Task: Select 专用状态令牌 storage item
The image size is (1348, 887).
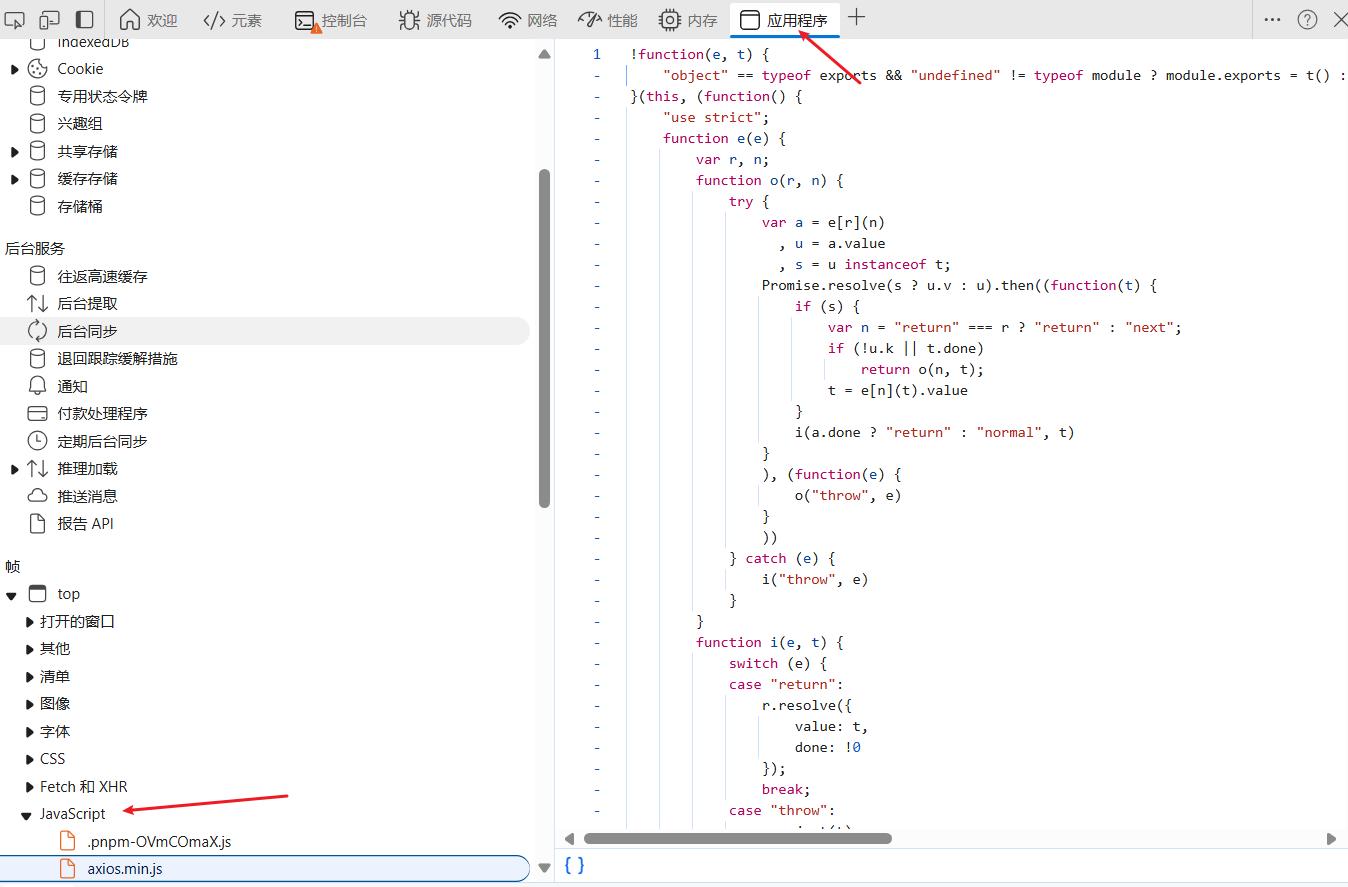Action: [x=102, y=96]
